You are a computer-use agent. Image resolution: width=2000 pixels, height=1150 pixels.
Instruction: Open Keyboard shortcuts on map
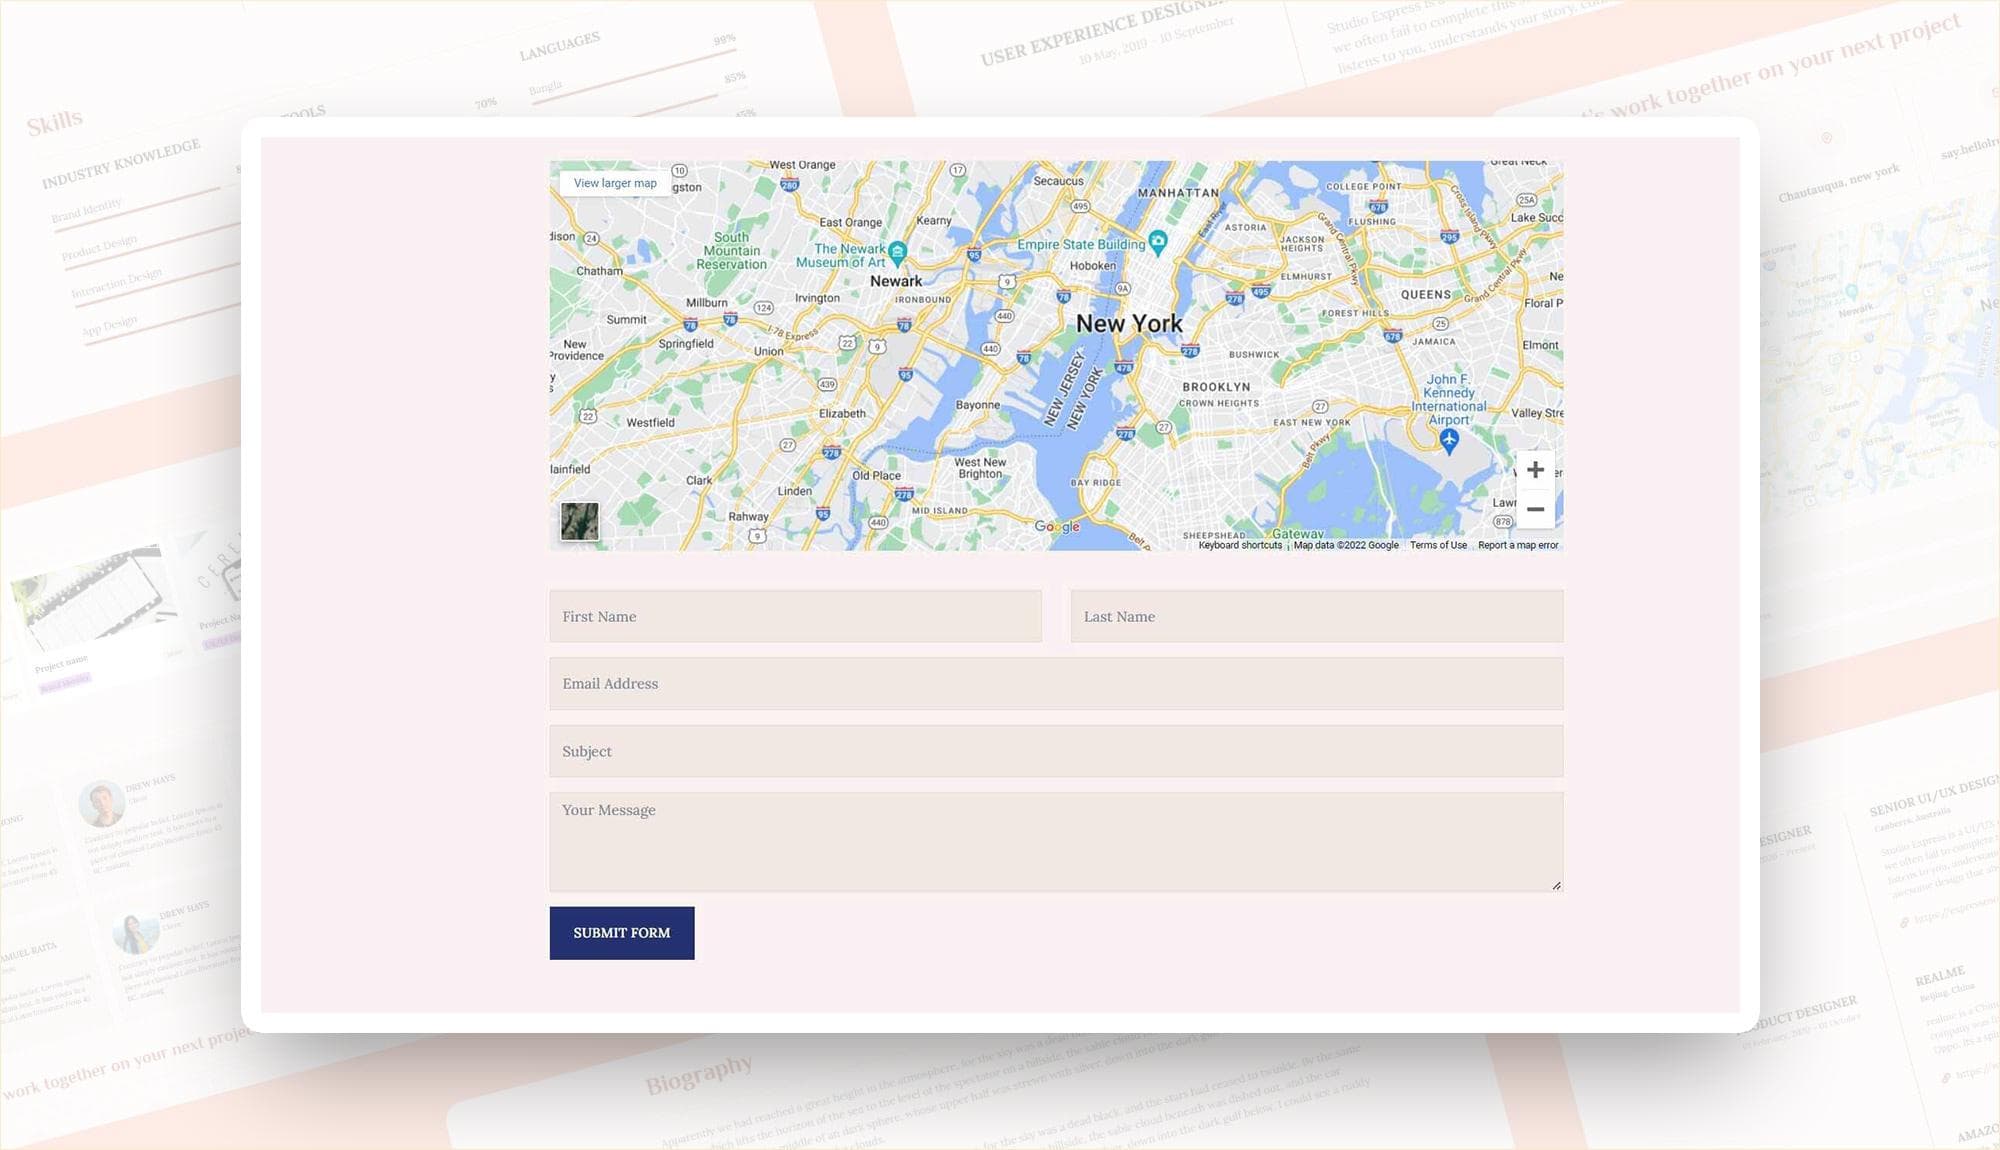[1239, 545]
